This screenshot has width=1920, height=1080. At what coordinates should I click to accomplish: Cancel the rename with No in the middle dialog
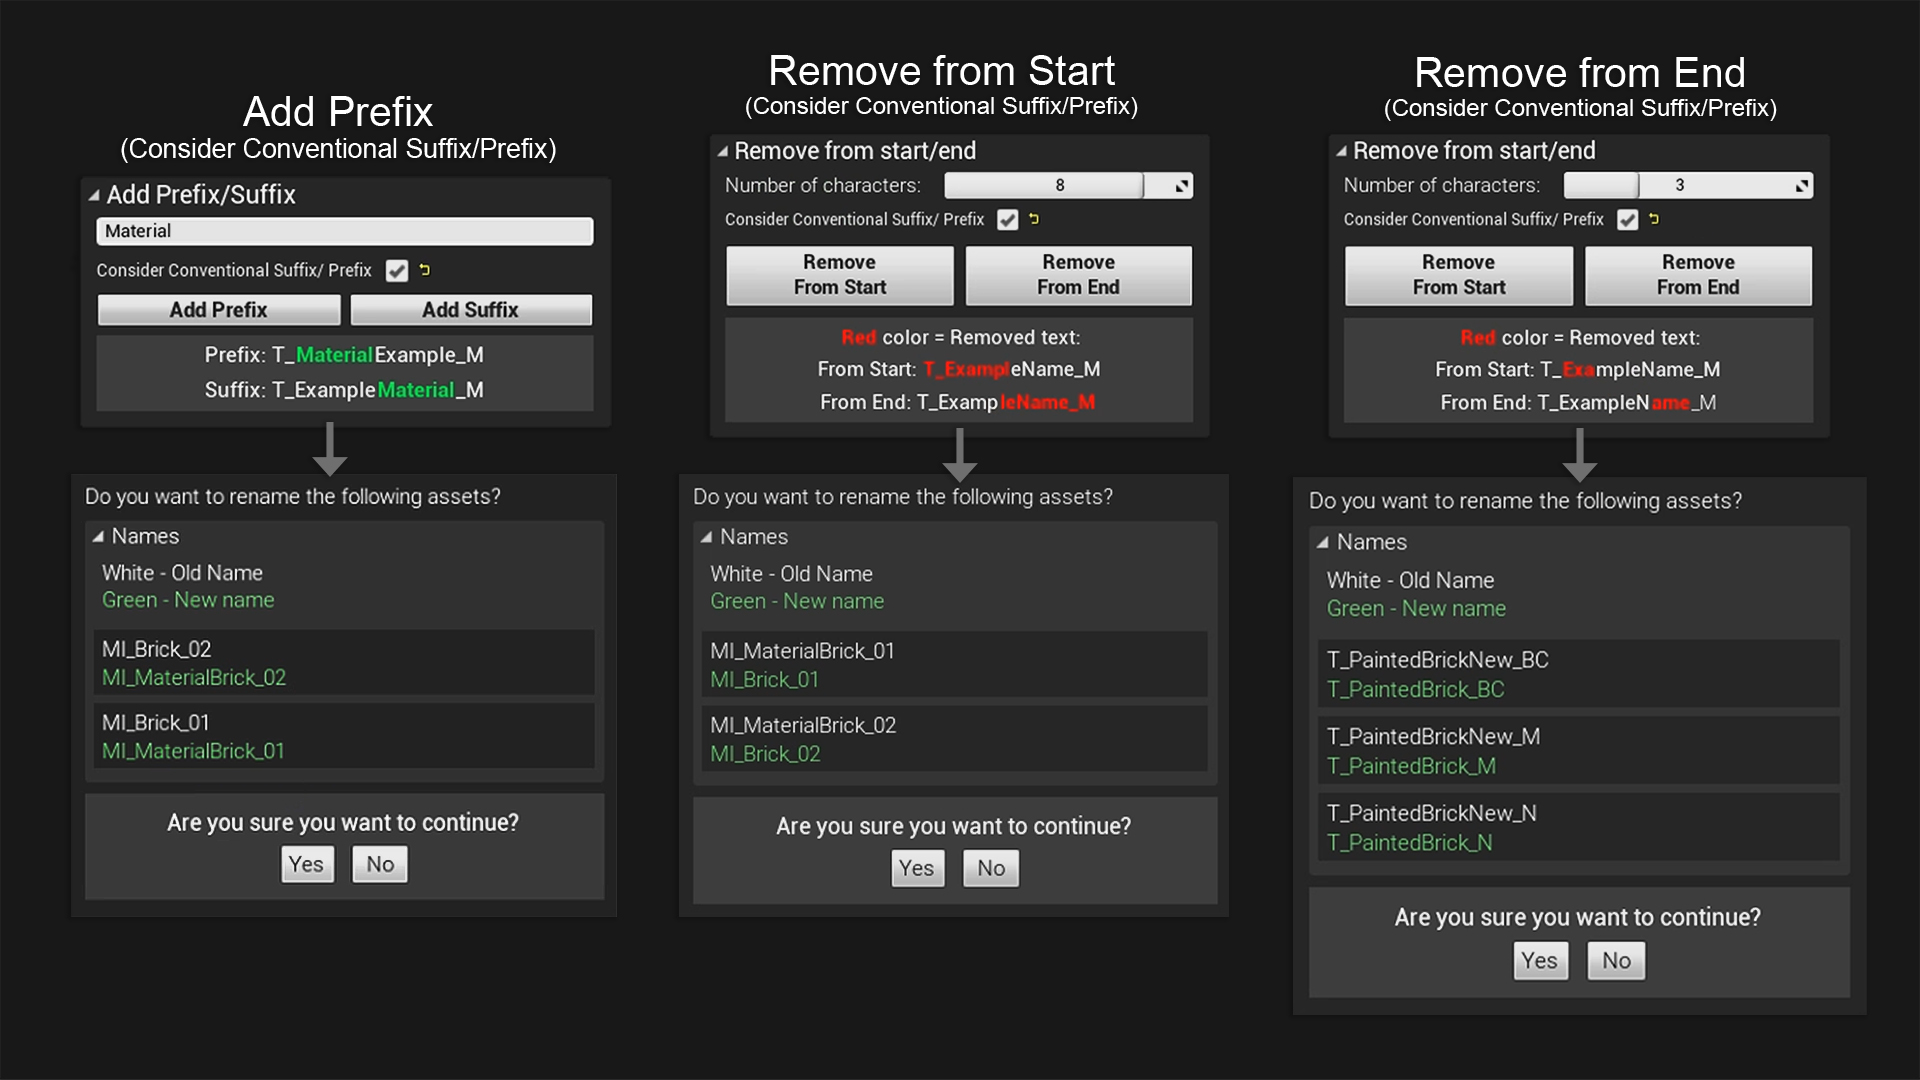click(x=989, y=868)
